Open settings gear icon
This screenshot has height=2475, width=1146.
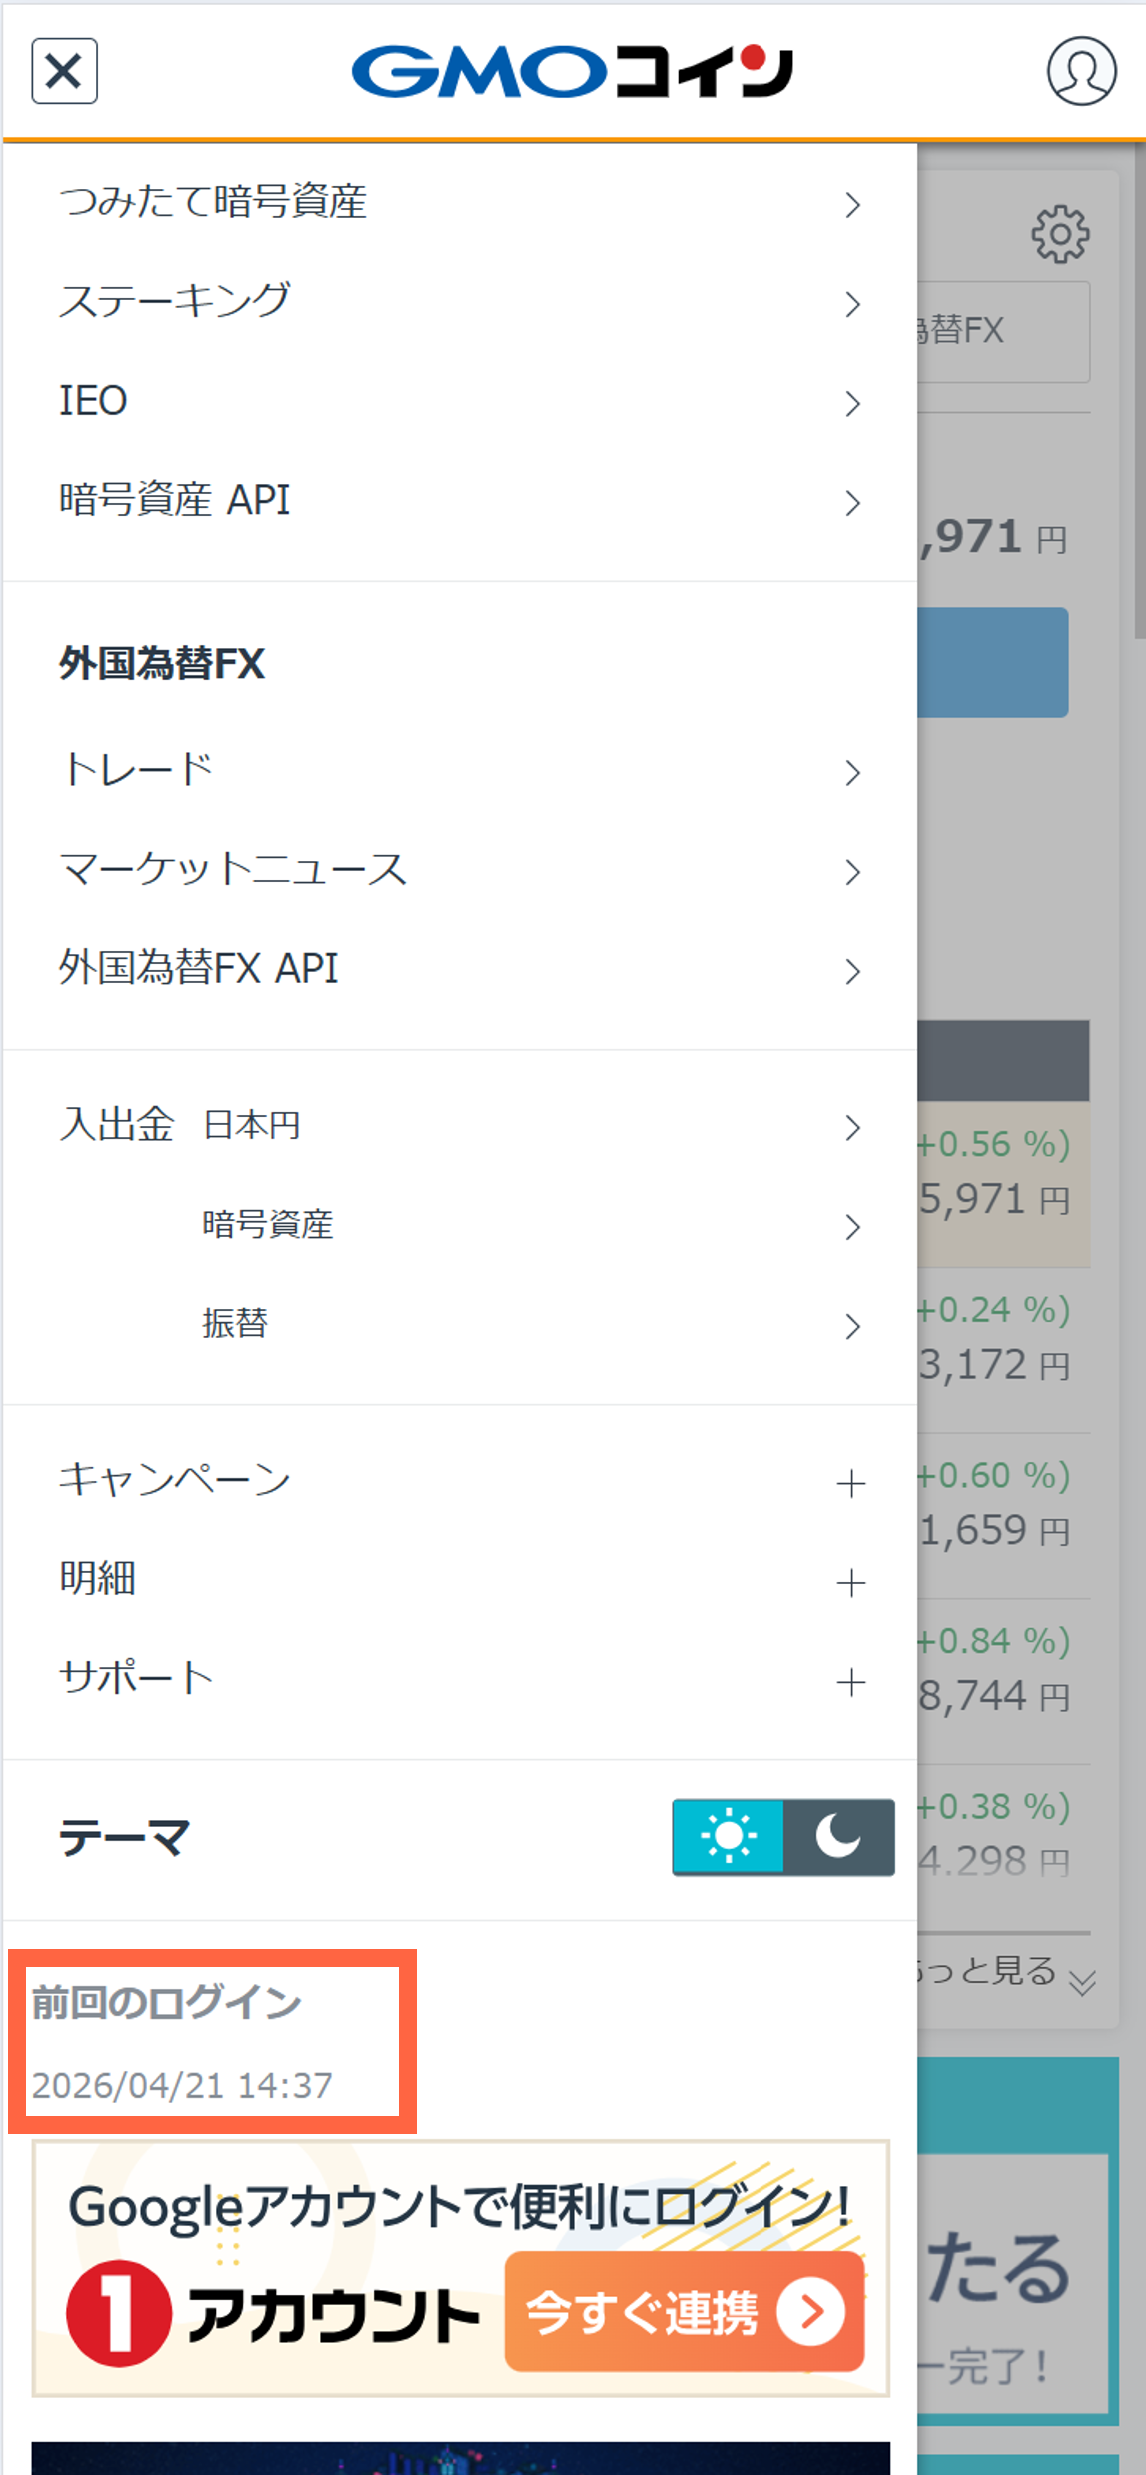pyautogui.click(x=1060, y=235)
